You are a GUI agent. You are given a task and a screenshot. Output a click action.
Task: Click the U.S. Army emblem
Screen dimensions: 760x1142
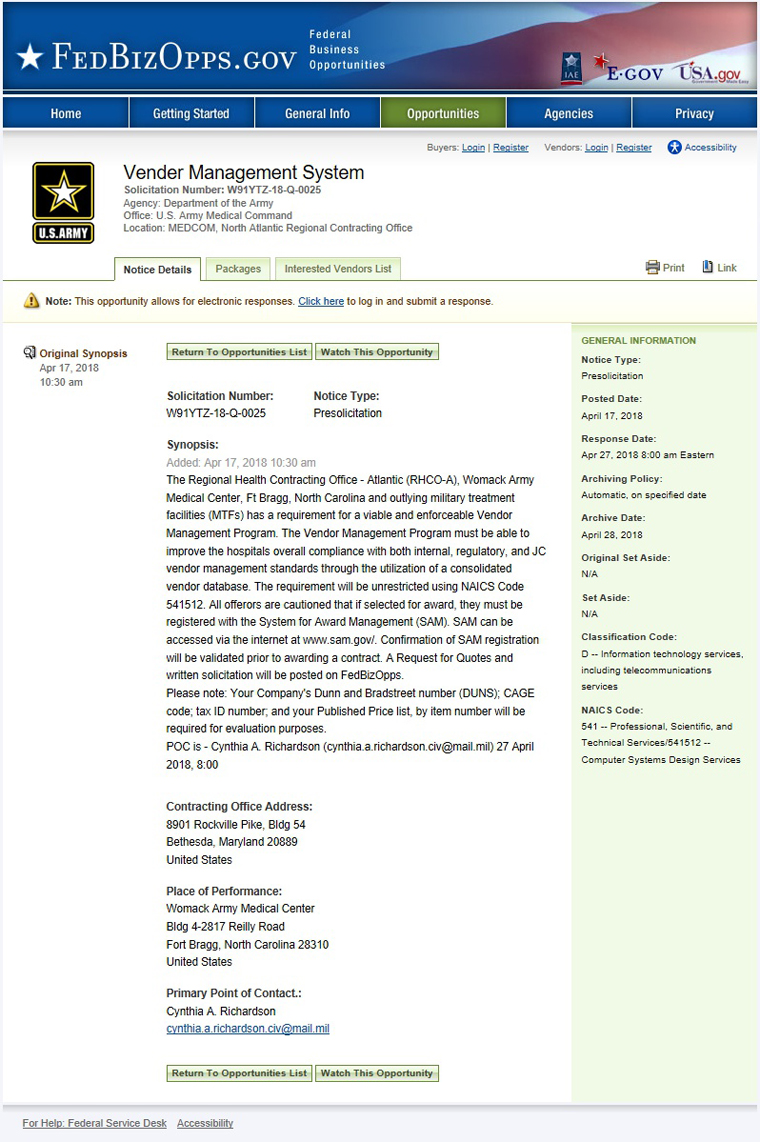pos(63,202)
